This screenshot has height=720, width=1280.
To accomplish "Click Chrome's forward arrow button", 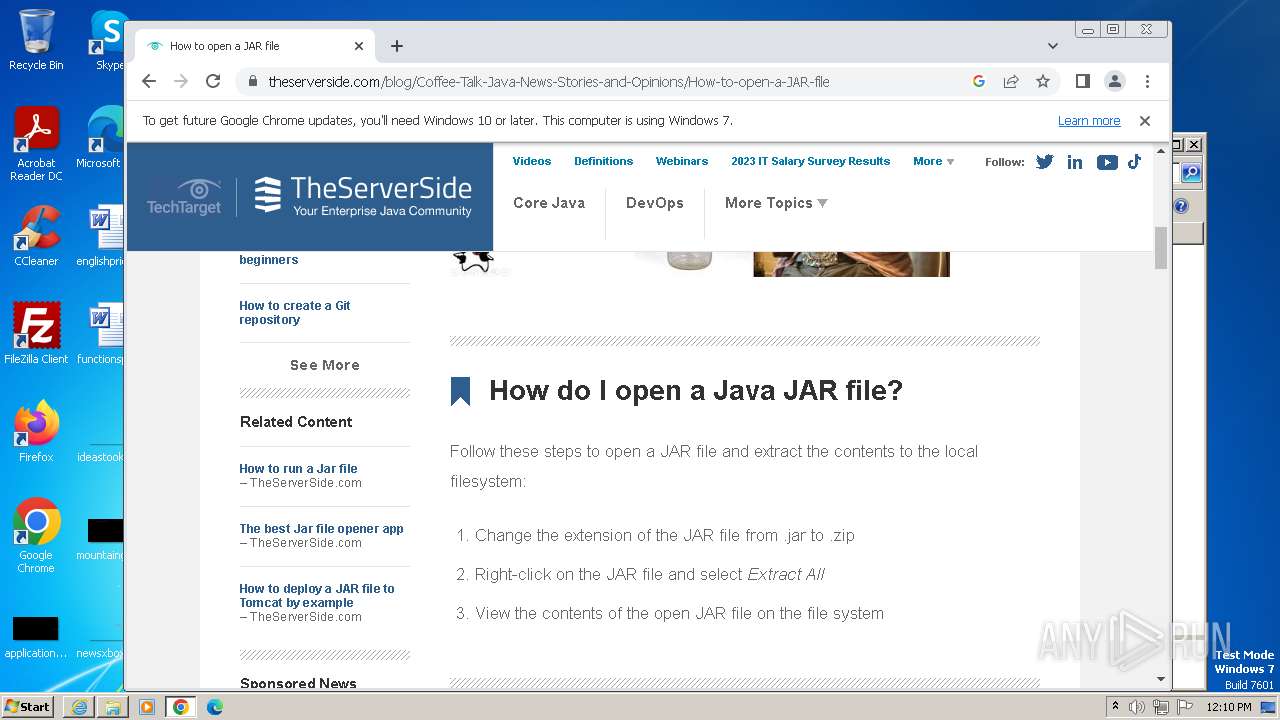I will (x=181, y=81).
